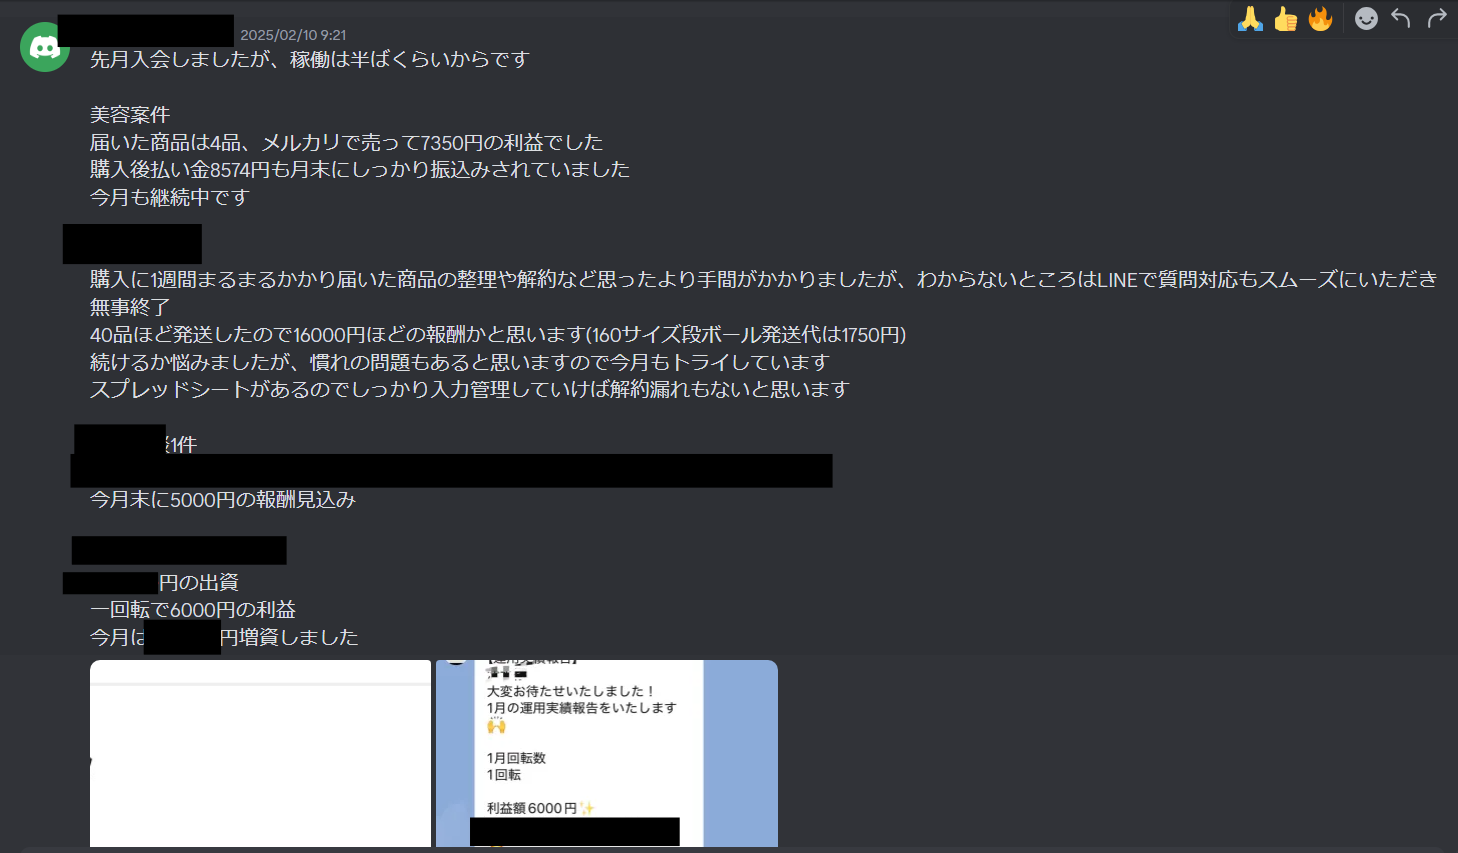The height and width of the screenshot is (853, 1458).
Task: React with the thumbs up emoji
Action: tap(1285, 18)
